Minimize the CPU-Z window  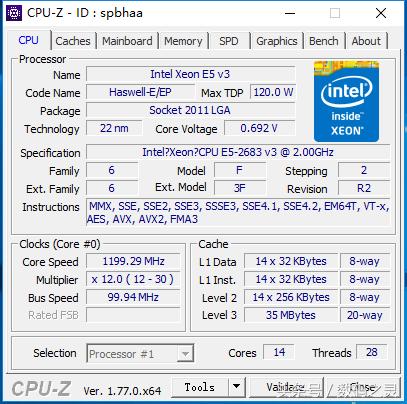tap(290, 13)
